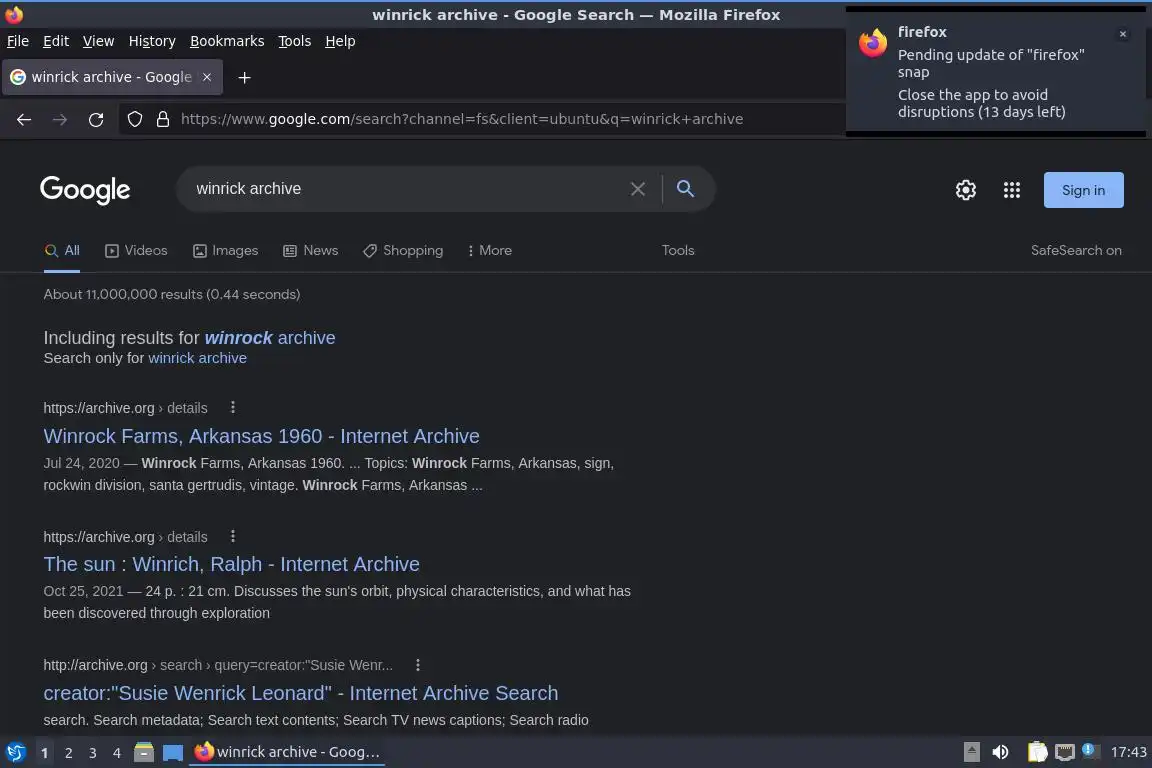Screen dimensions: 1152x768
Task: Open the Edit menu
Action: [56, 41]
